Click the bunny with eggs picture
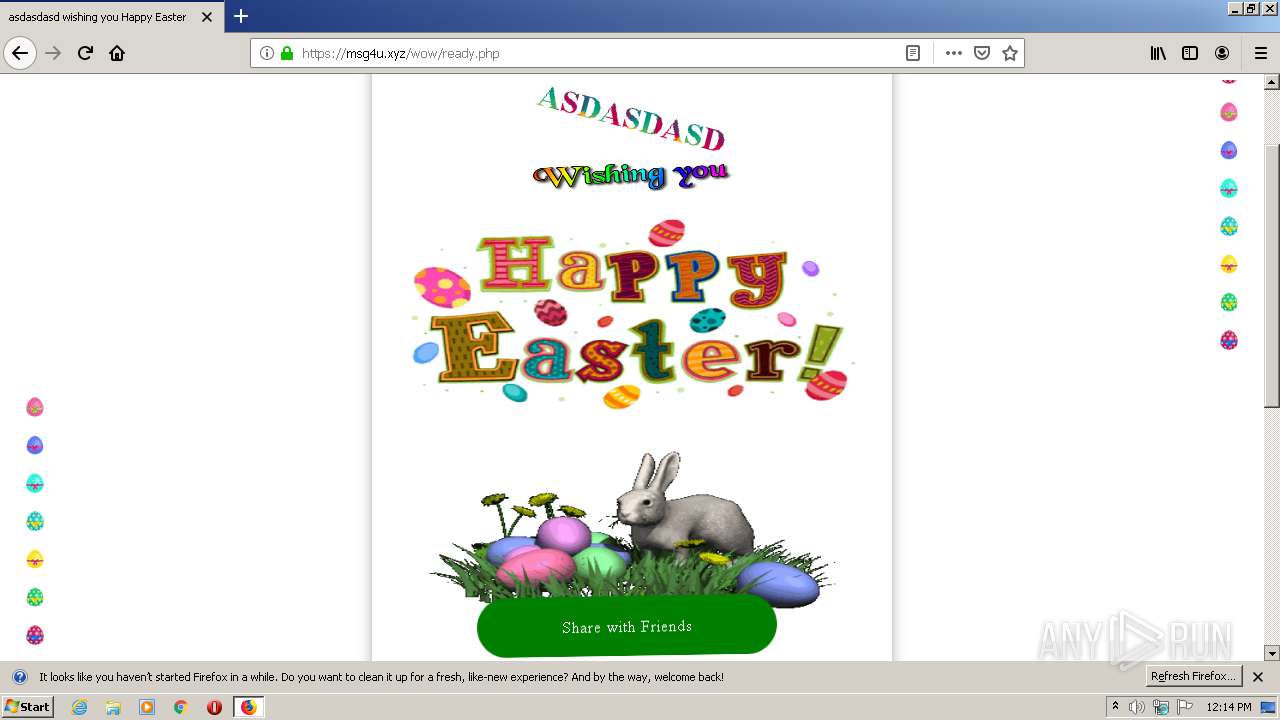The width and height of the screenshot is (1280, 720). [630, 528]
